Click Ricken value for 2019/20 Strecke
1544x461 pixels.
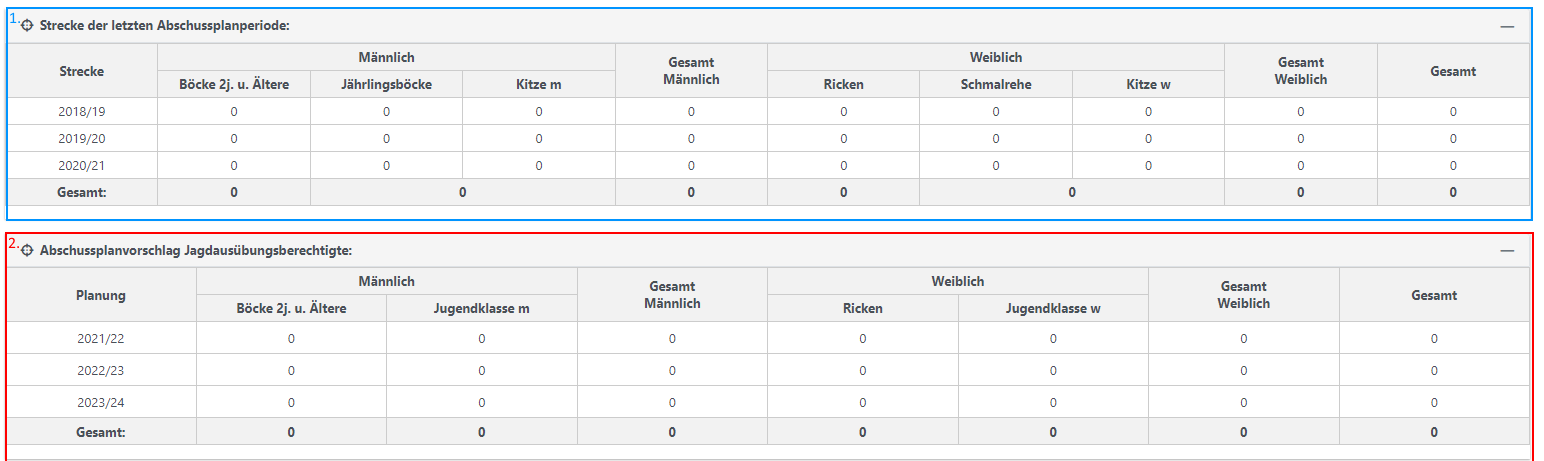point(843,139)
